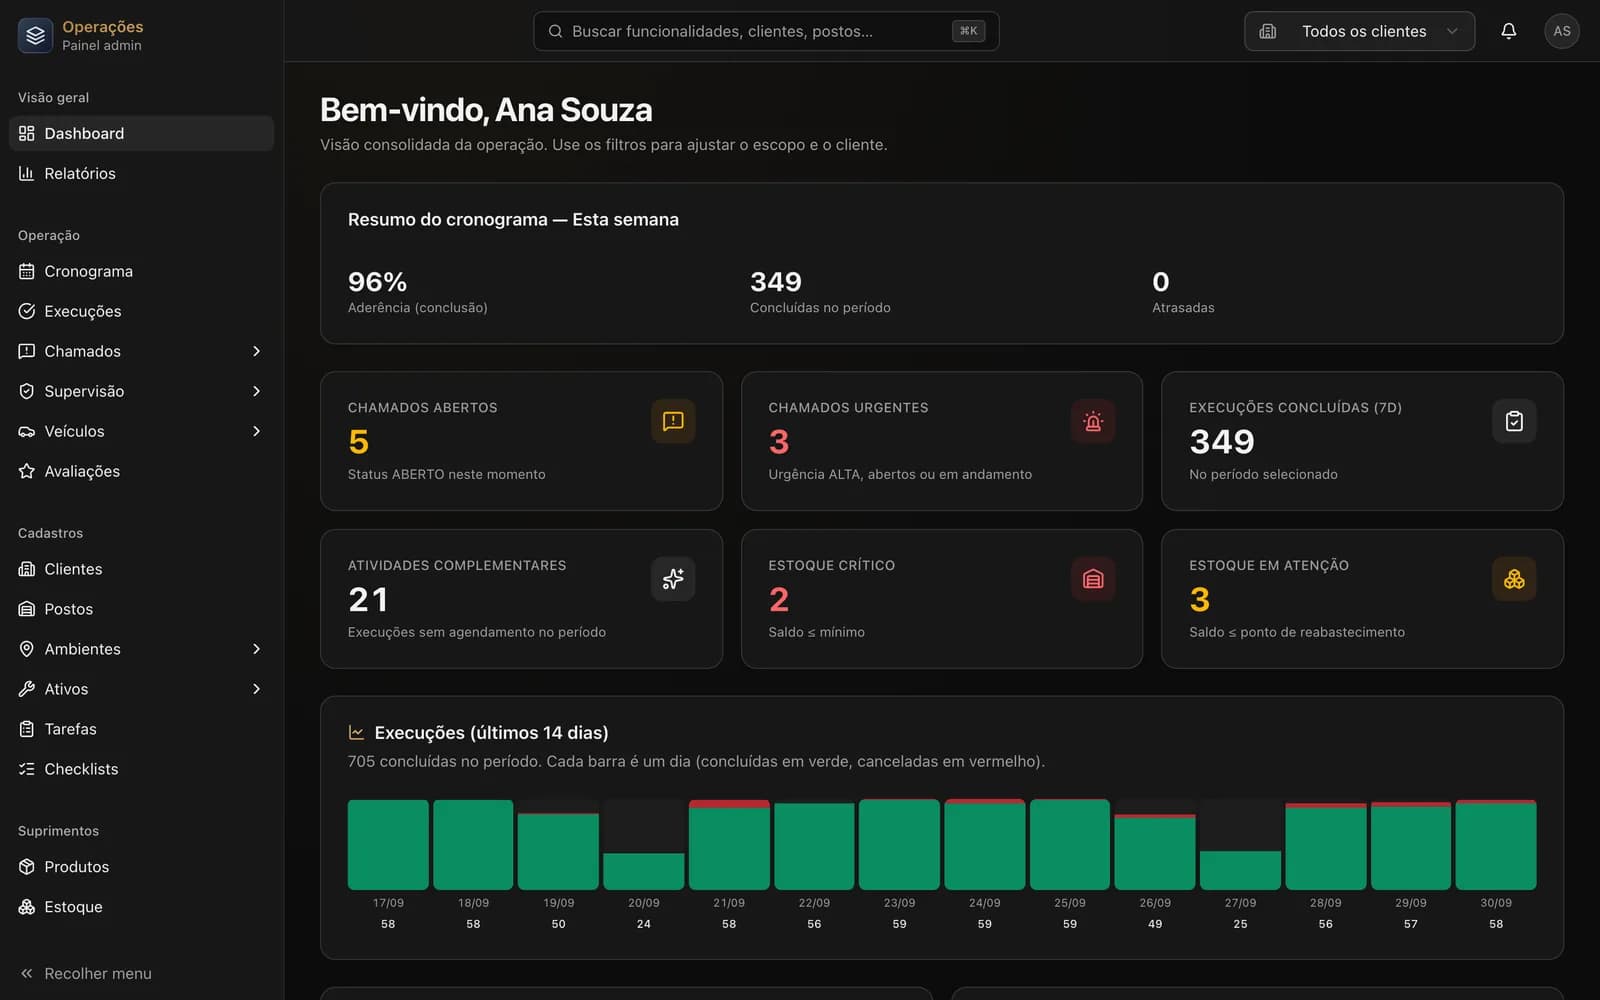Click the notification bell icon
Screen dimensions: 1600x1000
point(1508,31)
